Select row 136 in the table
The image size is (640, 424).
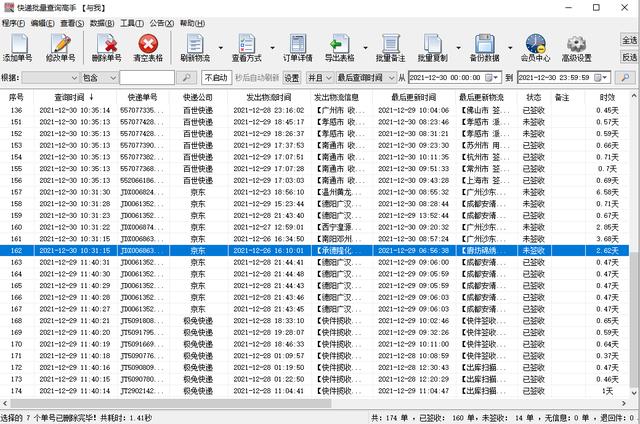click(314, 110)
